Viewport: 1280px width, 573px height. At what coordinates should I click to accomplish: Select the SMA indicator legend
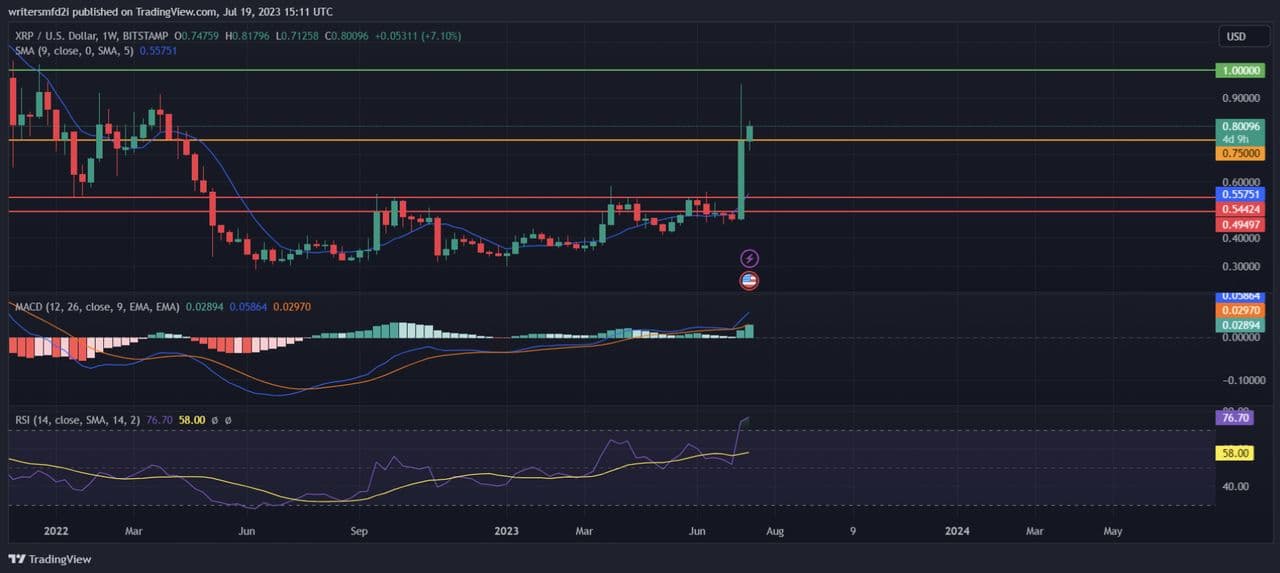74,50
